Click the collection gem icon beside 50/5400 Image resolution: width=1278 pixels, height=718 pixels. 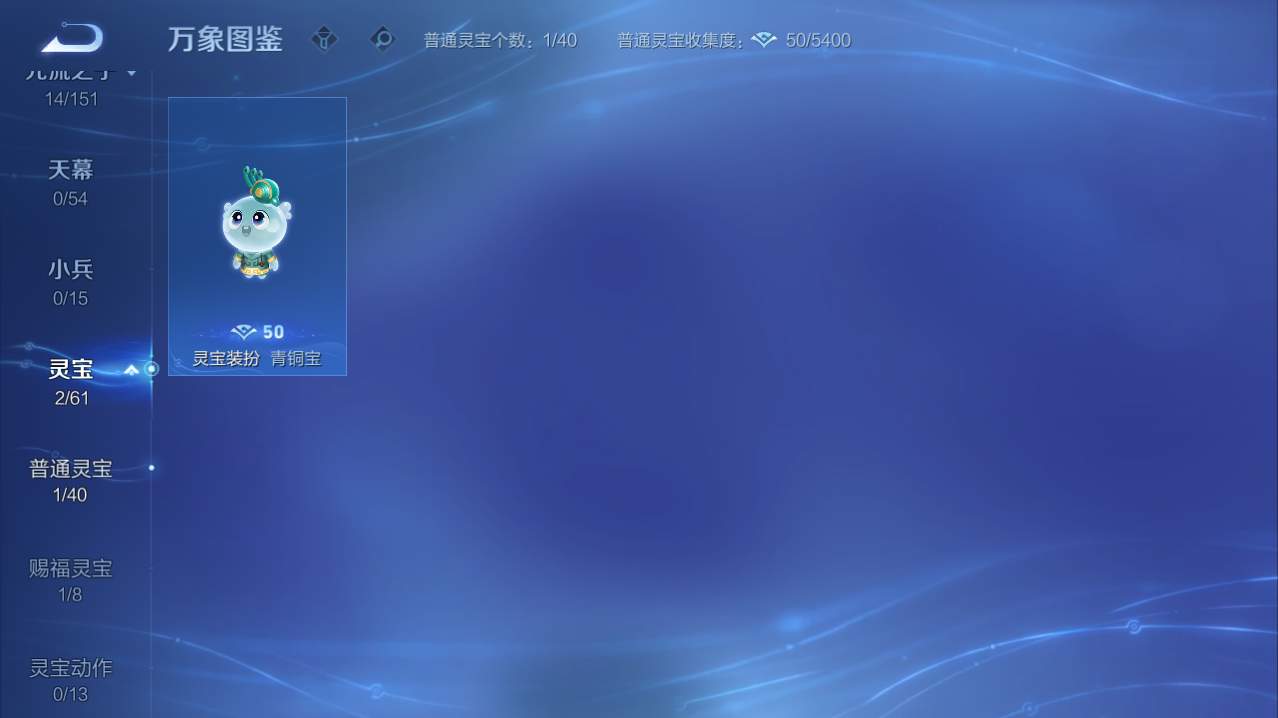(764, 40)
